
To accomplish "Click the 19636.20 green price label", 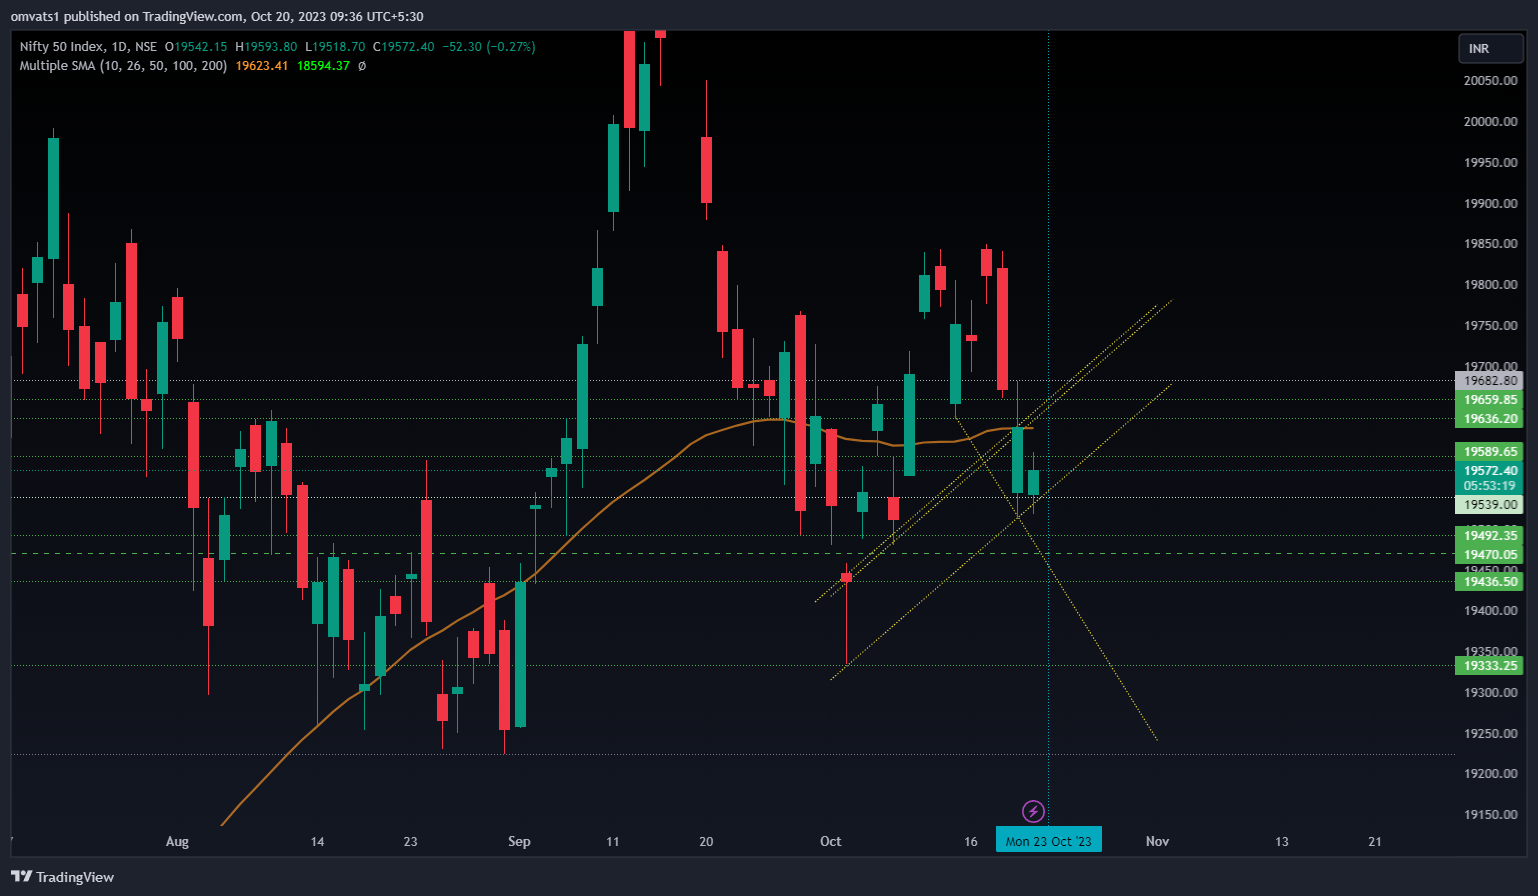I will (1489, 418).
